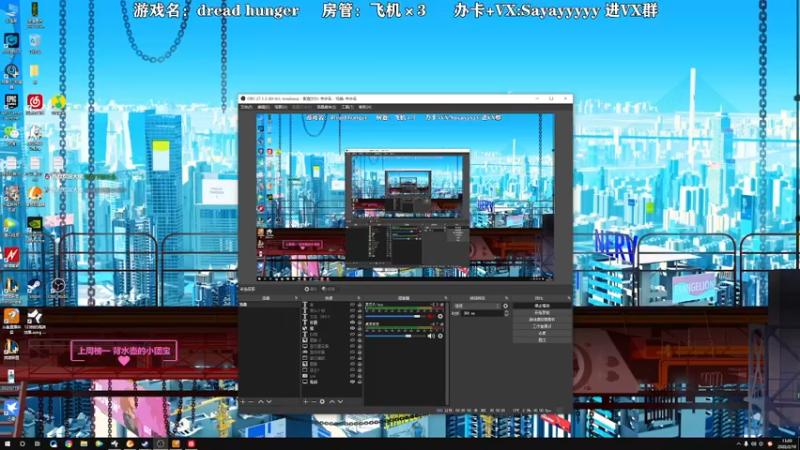This screenshot has height=450, width=800.
Task: Move source up in Sources panel
Action: pyautogui.click(x=332, y=402)
